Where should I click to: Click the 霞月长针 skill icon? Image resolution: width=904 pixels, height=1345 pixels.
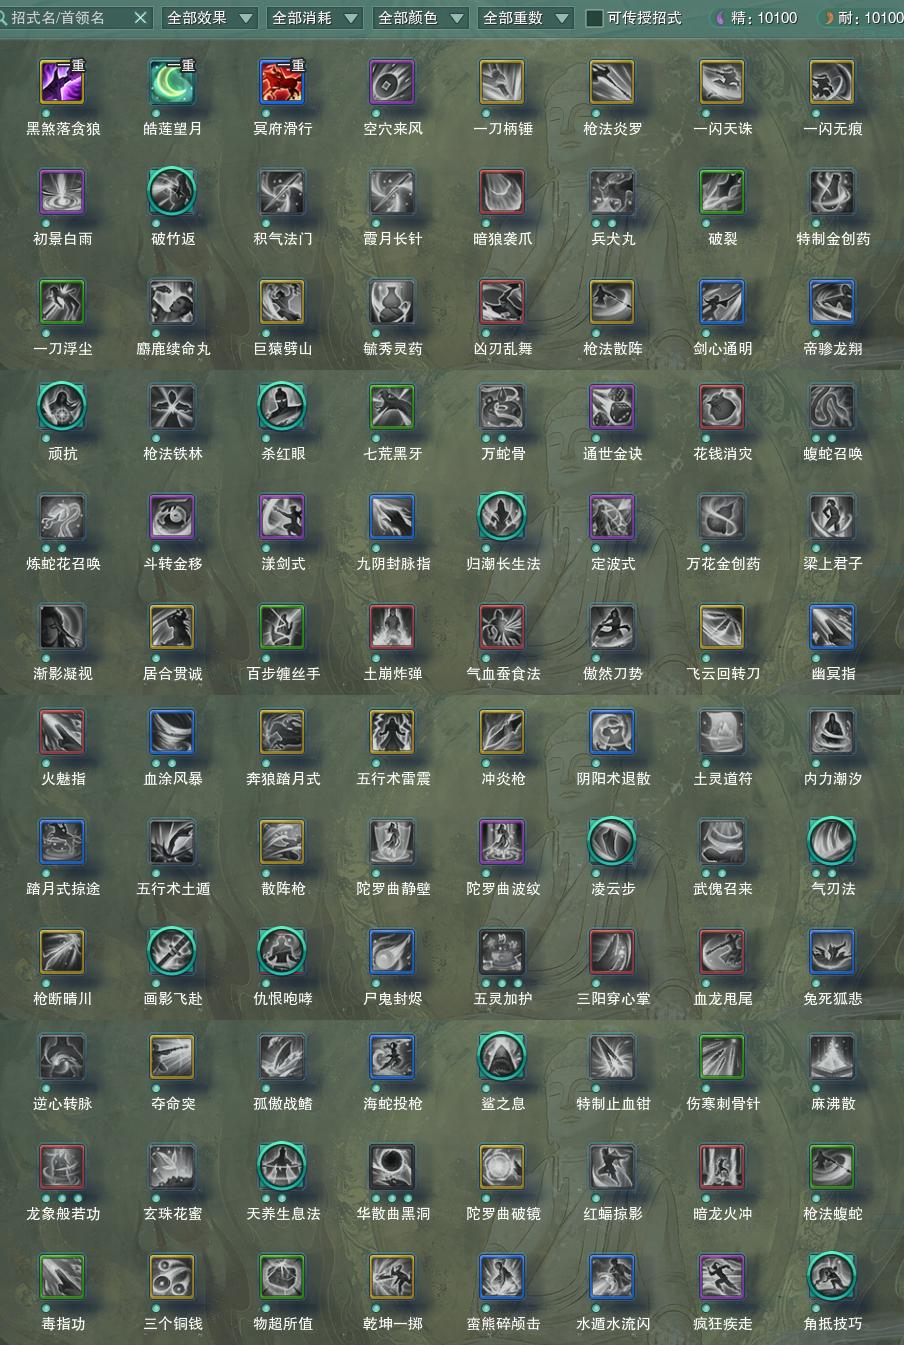point(392,192)
